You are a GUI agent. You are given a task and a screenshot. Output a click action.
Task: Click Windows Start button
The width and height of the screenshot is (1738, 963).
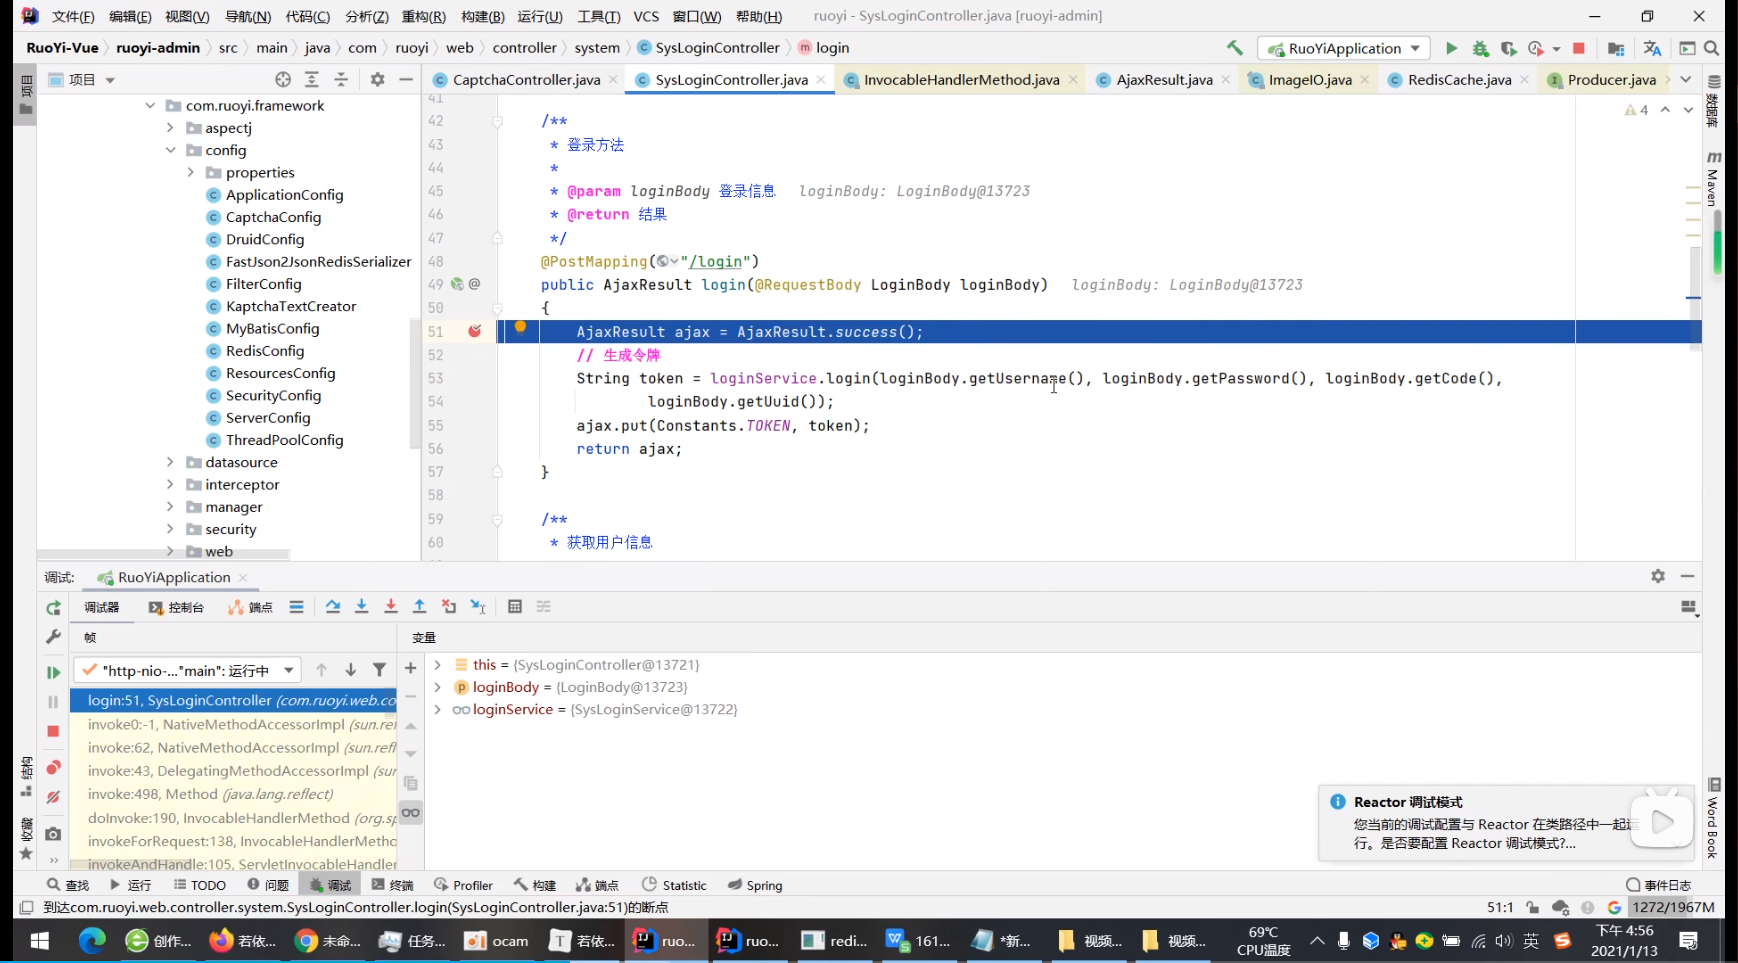pyautogui.click(x=39, y=940)
